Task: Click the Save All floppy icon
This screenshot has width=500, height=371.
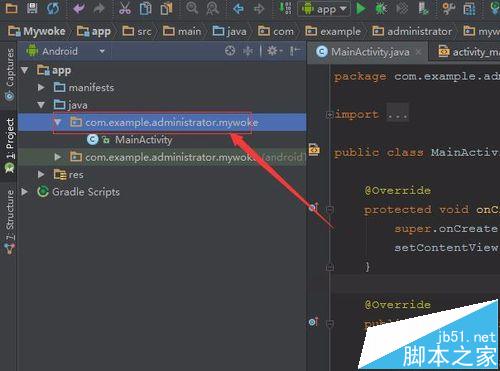Action: coord(32,8)
